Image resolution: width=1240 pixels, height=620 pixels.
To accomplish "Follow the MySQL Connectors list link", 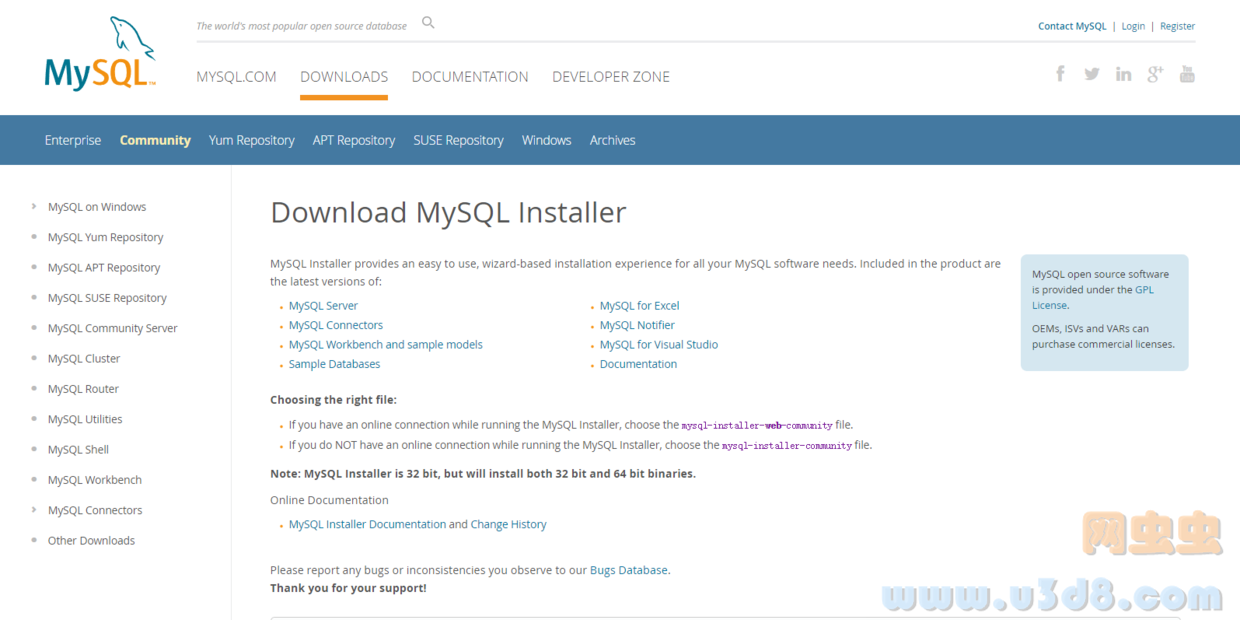I will (336, 325).
